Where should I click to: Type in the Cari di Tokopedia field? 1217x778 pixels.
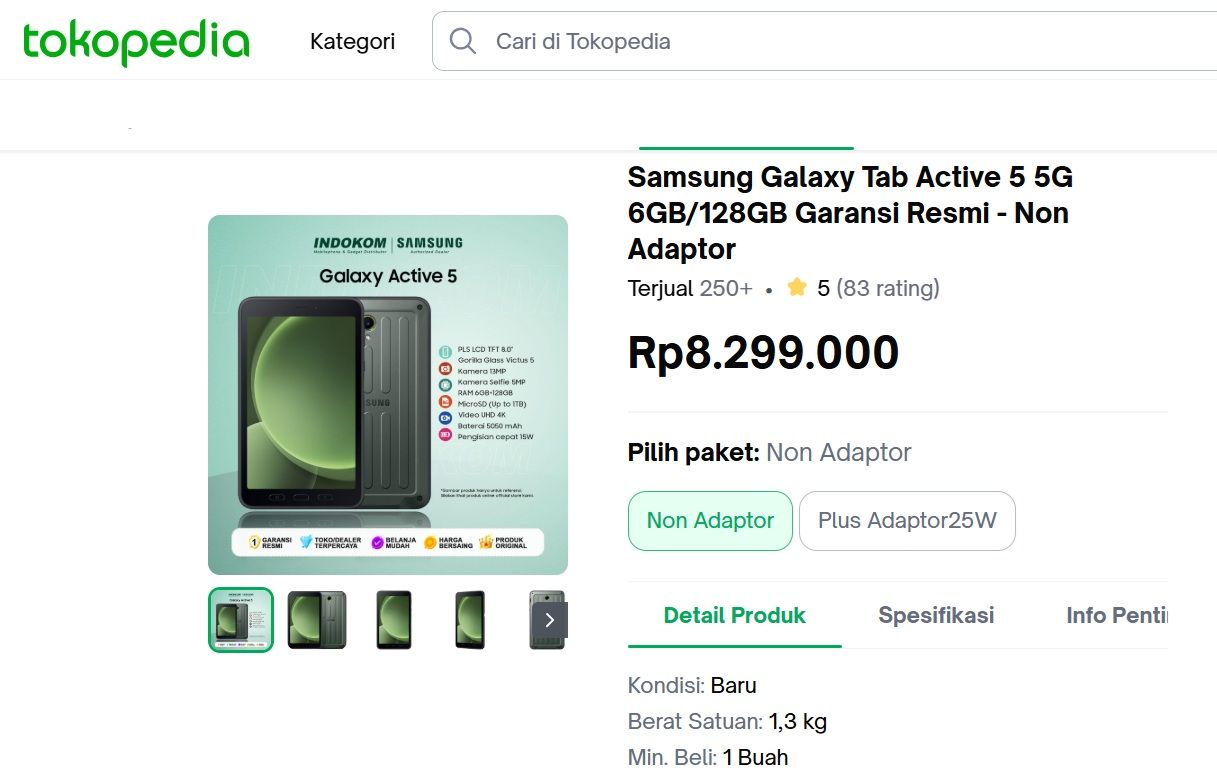(800, 41)
